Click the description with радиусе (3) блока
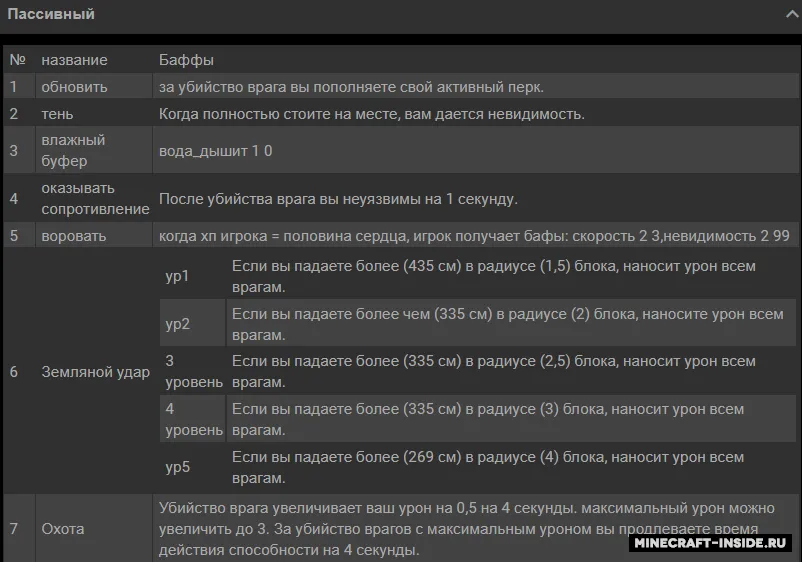The image size is (802, 562). pyautogui.click(x=488, y=419)
